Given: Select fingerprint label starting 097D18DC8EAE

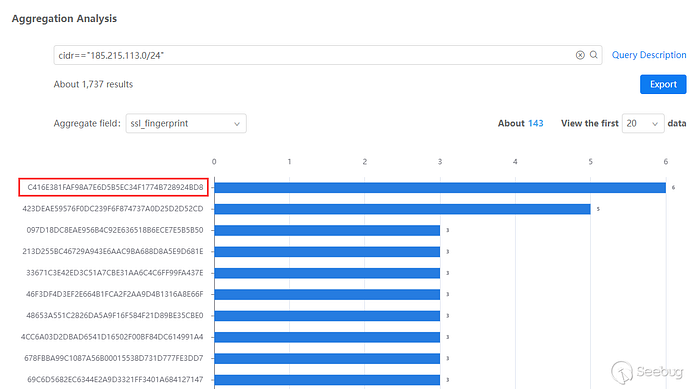Looking at the screenshot, I should 115,230.
